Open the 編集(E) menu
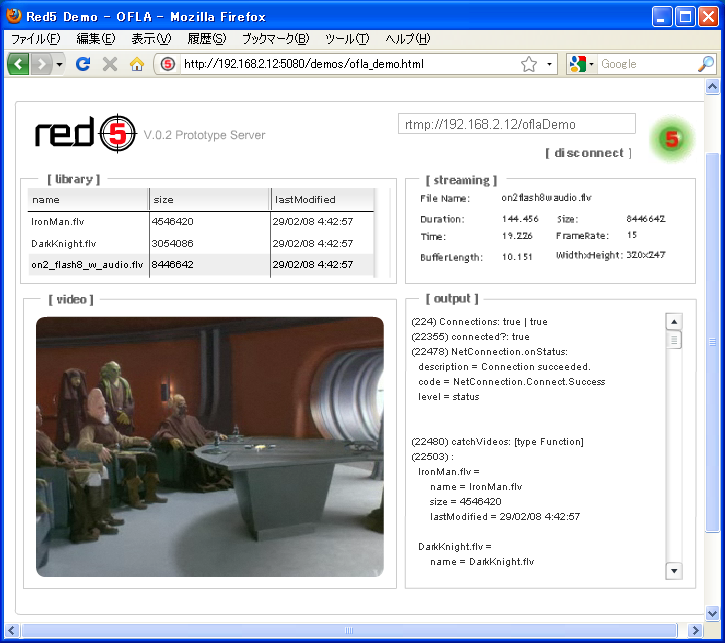725x643 pixels. pyautogui.click(x=96, y=39)
